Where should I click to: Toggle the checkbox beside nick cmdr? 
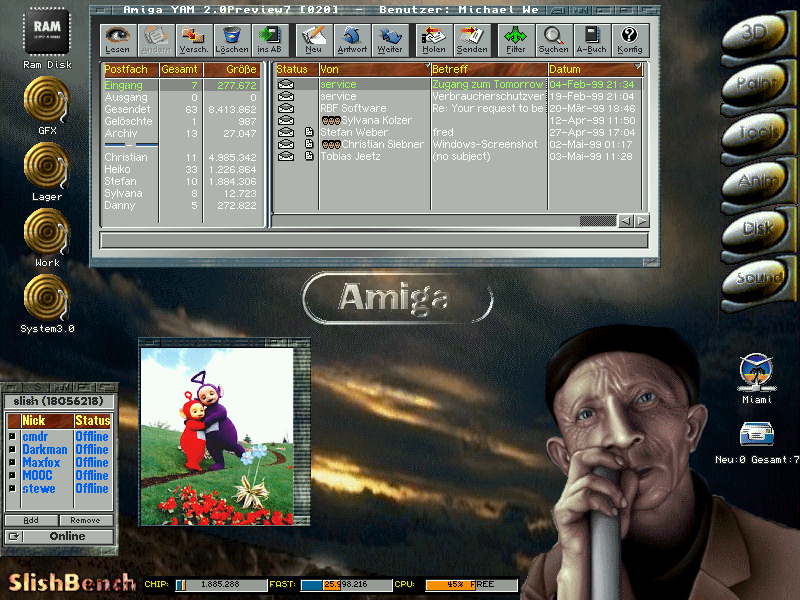(x=12, y=437)
